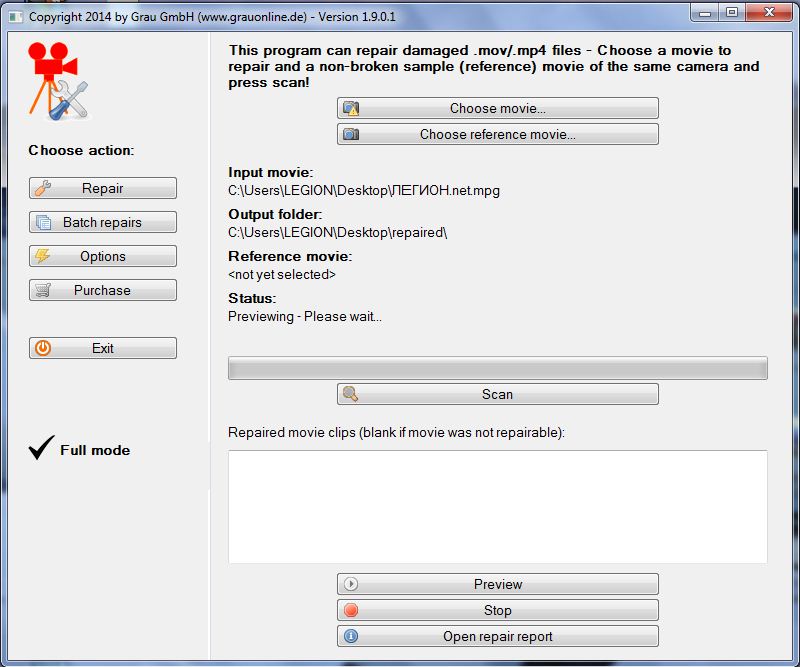The height and width of the screenshot is (667, 800).
Task: Click inside the repaired movie clips list
Action: pyautogui.click(x=497, y=506)
